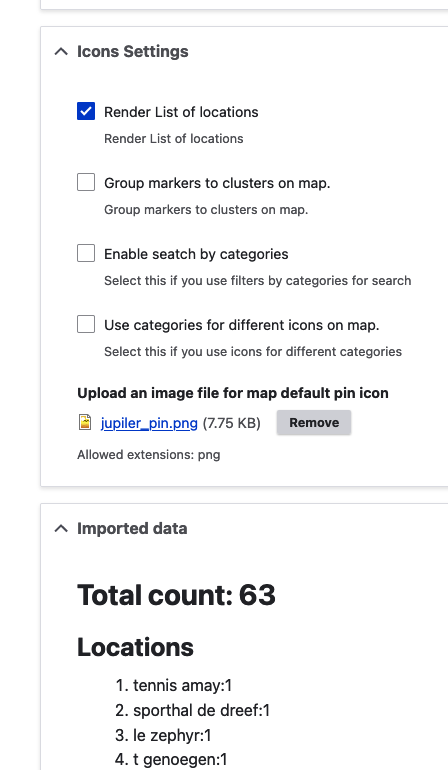Open the jupiler_pin.png file link

coord(149,423)
